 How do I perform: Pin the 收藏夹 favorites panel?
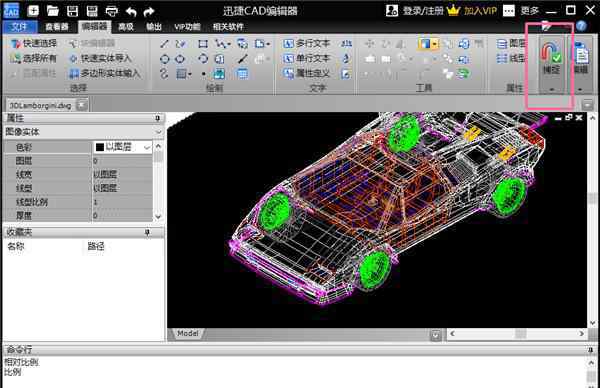[x=147, y=232]
